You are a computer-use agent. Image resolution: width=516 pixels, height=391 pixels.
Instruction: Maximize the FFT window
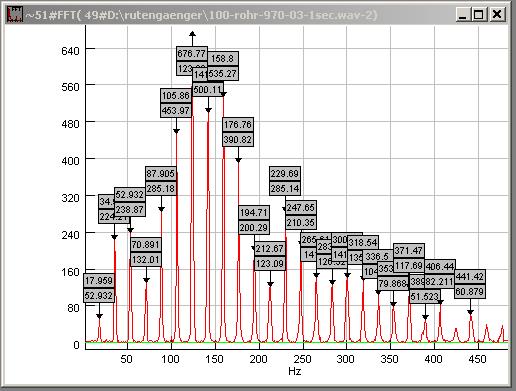(478, 15)
